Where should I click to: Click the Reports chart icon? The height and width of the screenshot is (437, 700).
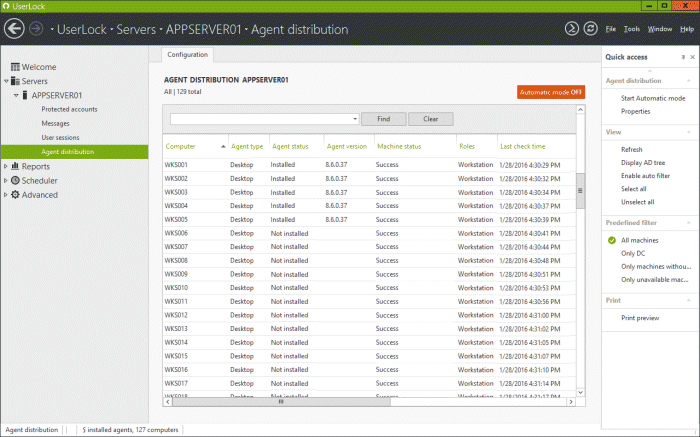coord(15,167)
